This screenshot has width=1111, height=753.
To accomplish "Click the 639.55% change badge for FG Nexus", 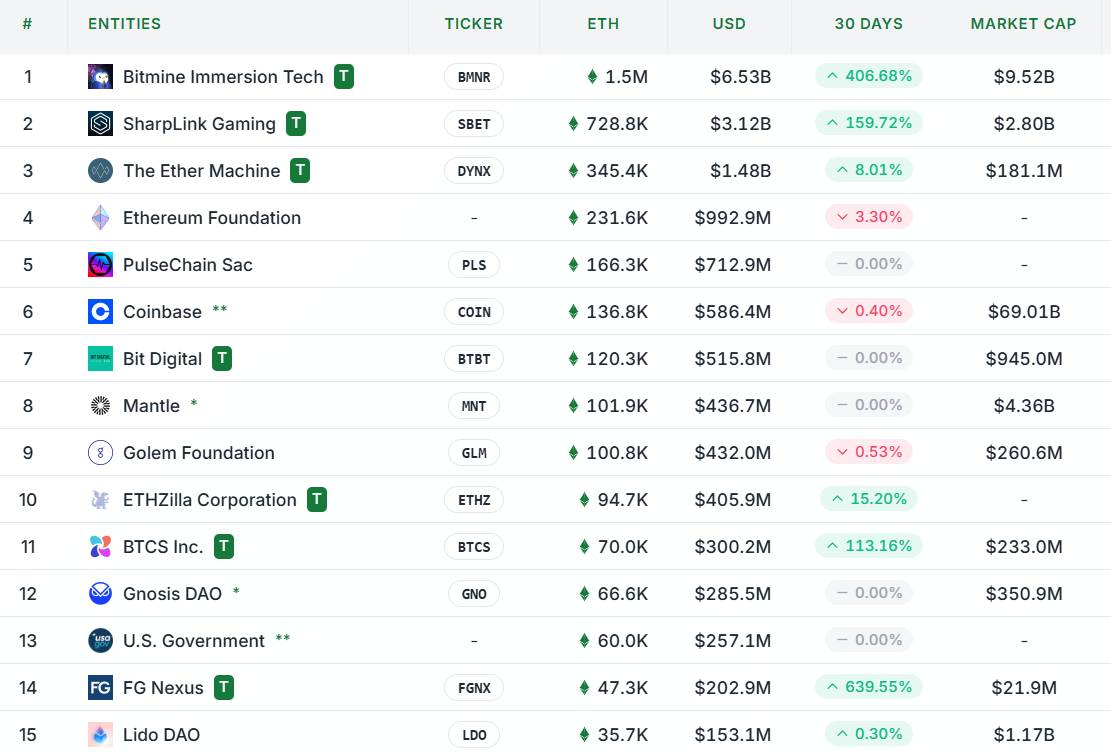I will click(869, 686).
